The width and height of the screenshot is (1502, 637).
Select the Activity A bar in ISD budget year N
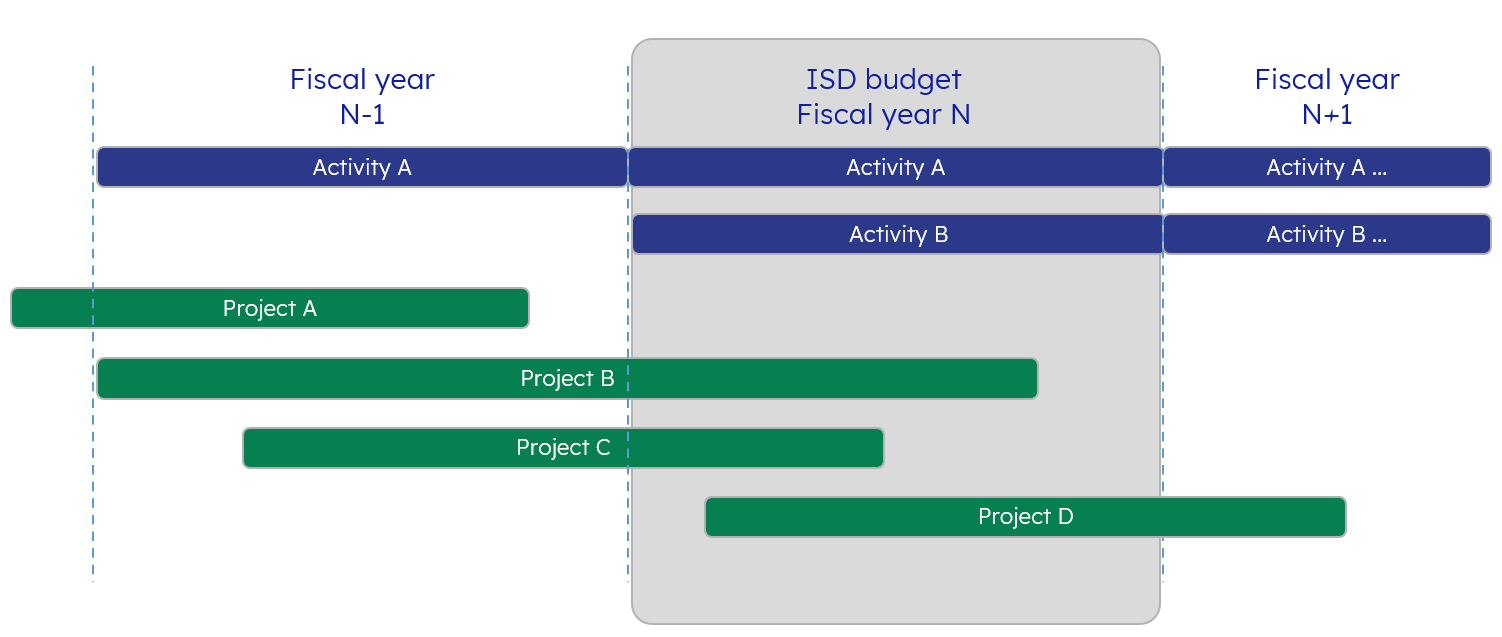895,167
